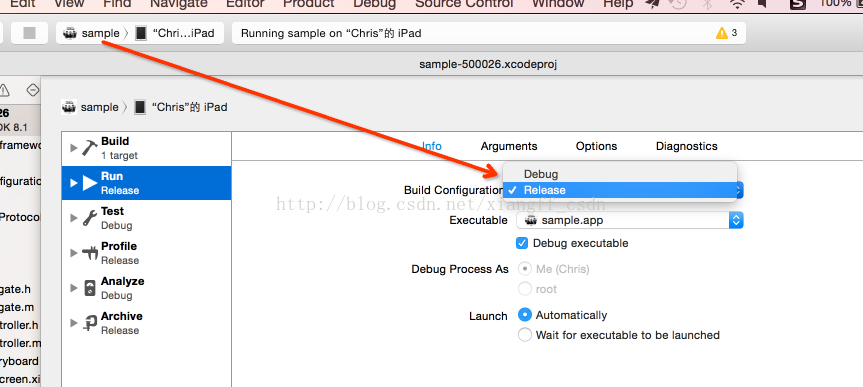Switch to the Diagnostics tab
The width and height of the screenshot is (863, 387).
(x=686, y=146)
